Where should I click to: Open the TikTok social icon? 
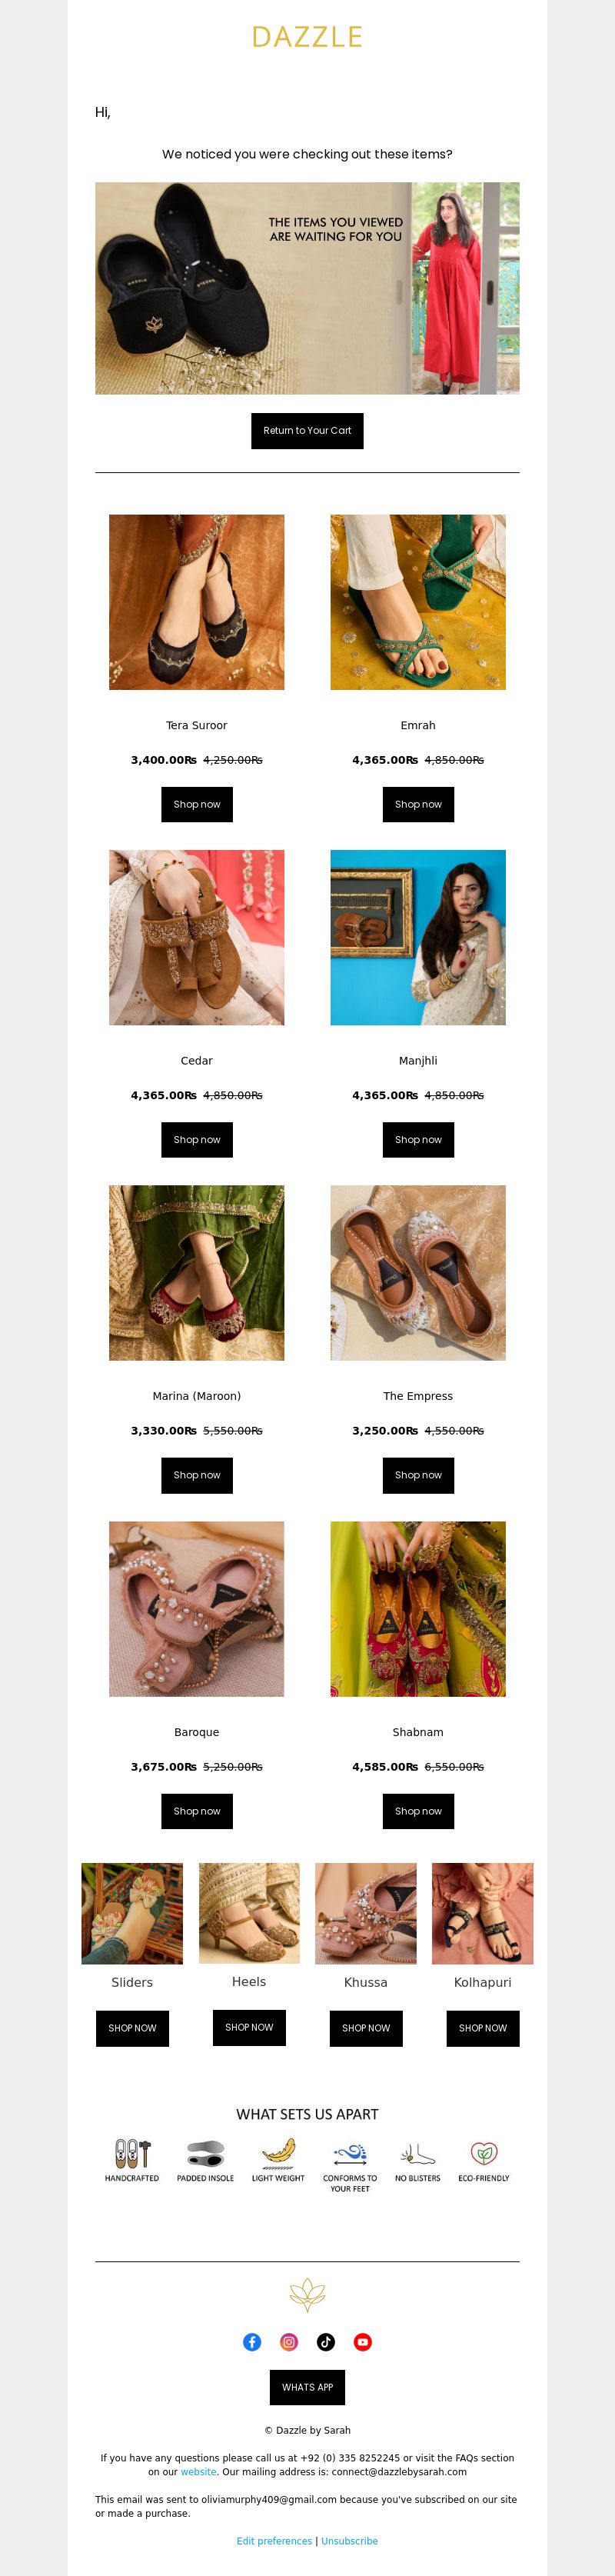(326, 2341)
